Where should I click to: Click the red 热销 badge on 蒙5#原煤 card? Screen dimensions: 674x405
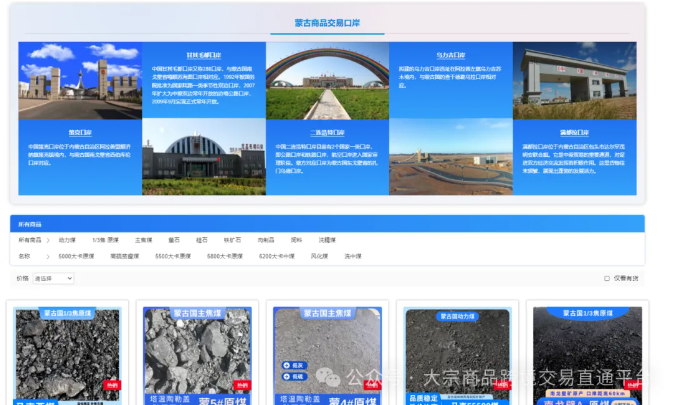pyautogui.click(x=242, y=385)
